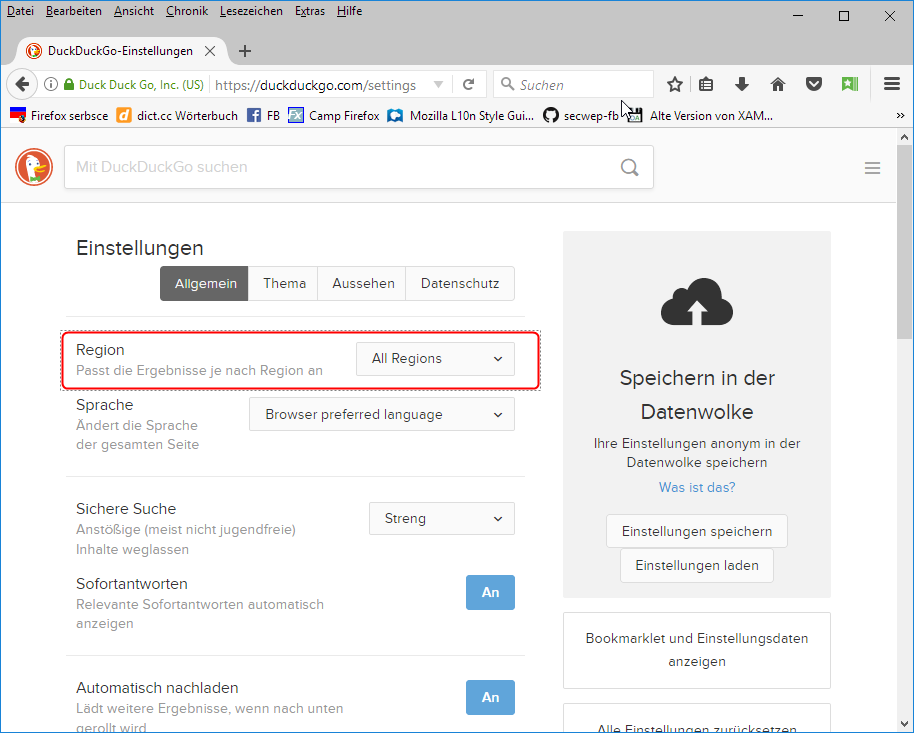Viewport: 914px width, 733px height.
Task: Select the Allgemein settings tab
Action: [x=205, y=283]
